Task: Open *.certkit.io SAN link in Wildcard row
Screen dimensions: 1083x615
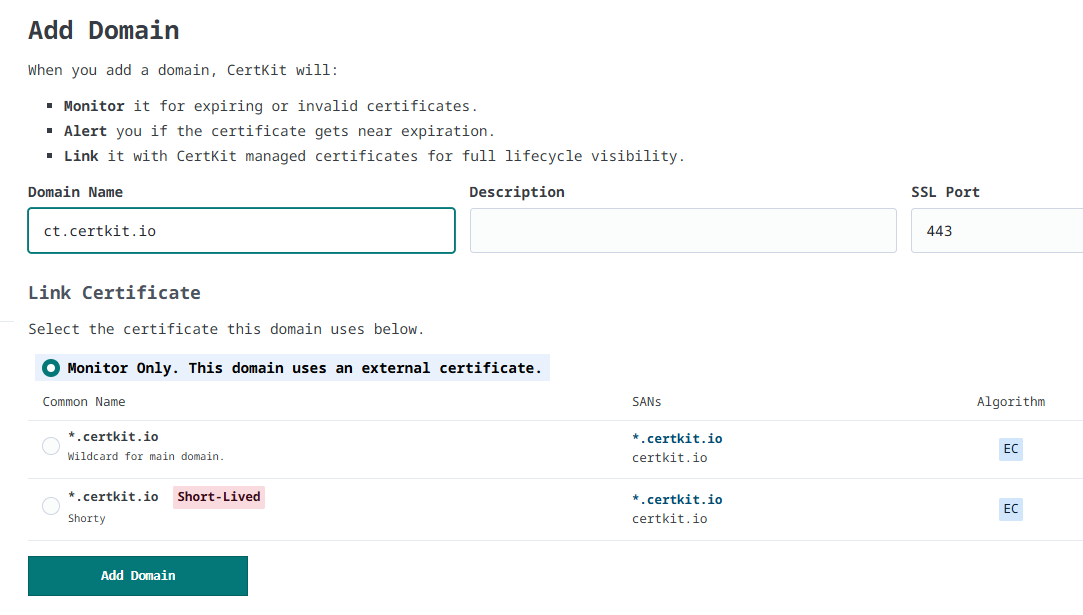Action: [x=677, y=439]
